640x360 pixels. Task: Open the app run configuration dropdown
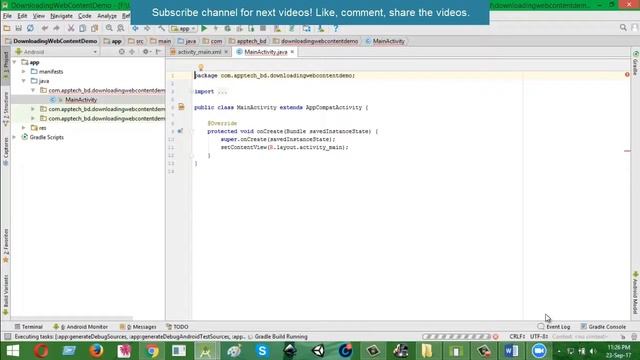click(x=183, y=29)
